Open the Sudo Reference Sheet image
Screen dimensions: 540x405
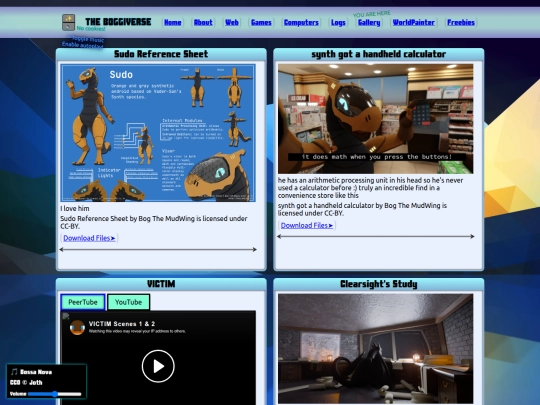[158, 133]
